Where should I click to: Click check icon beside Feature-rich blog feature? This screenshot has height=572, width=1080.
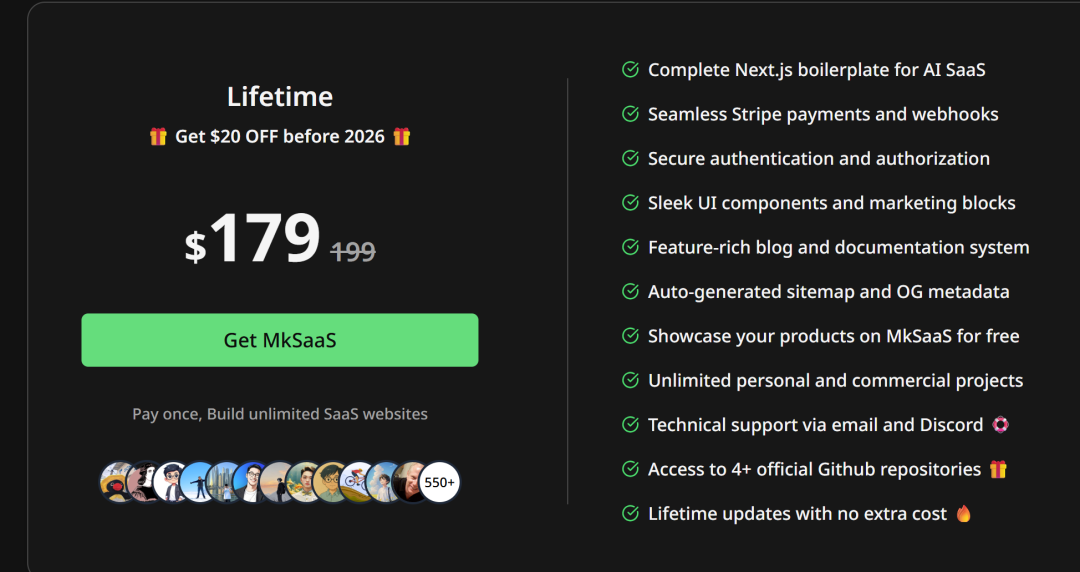pyautogui.click(x=630, y=247)
